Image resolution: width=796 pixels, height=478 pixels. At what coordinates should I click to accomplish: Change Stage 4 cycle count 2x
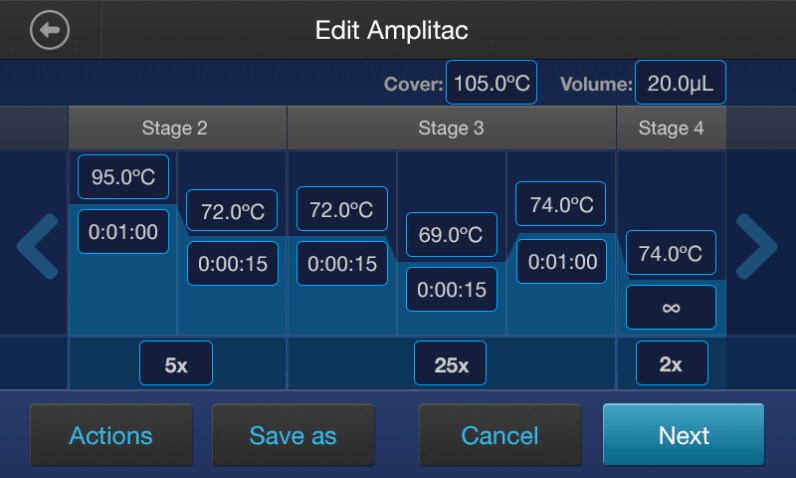[x=671, y=364]
